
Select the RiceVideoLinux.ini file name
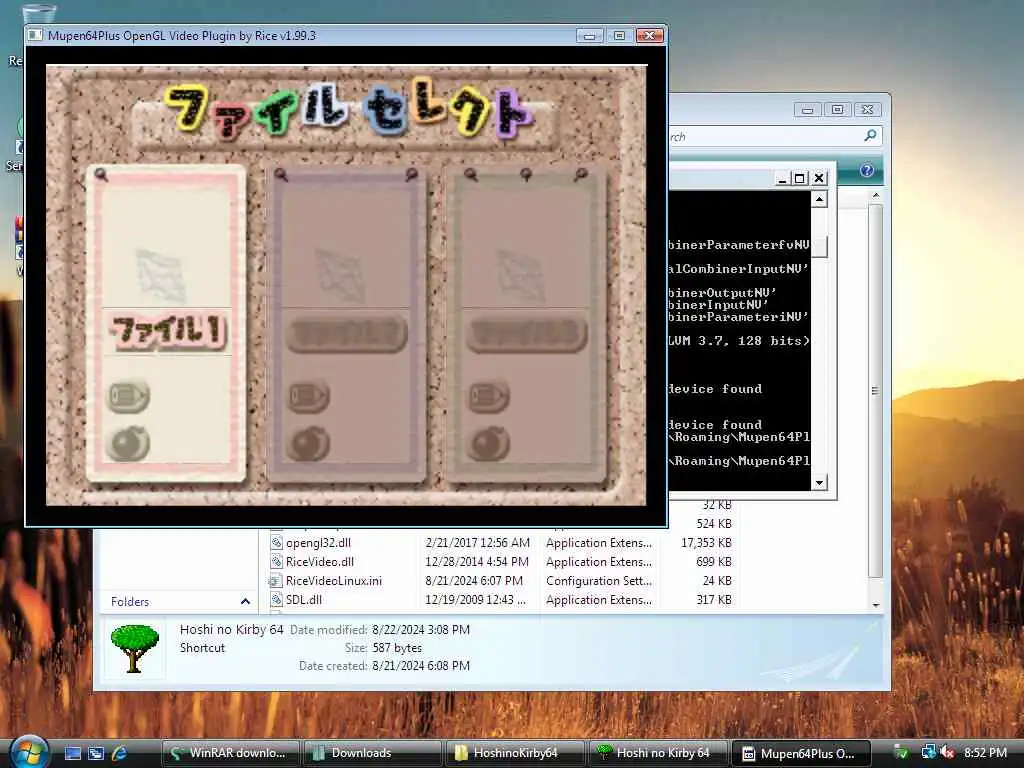click(x=334, y=581)
